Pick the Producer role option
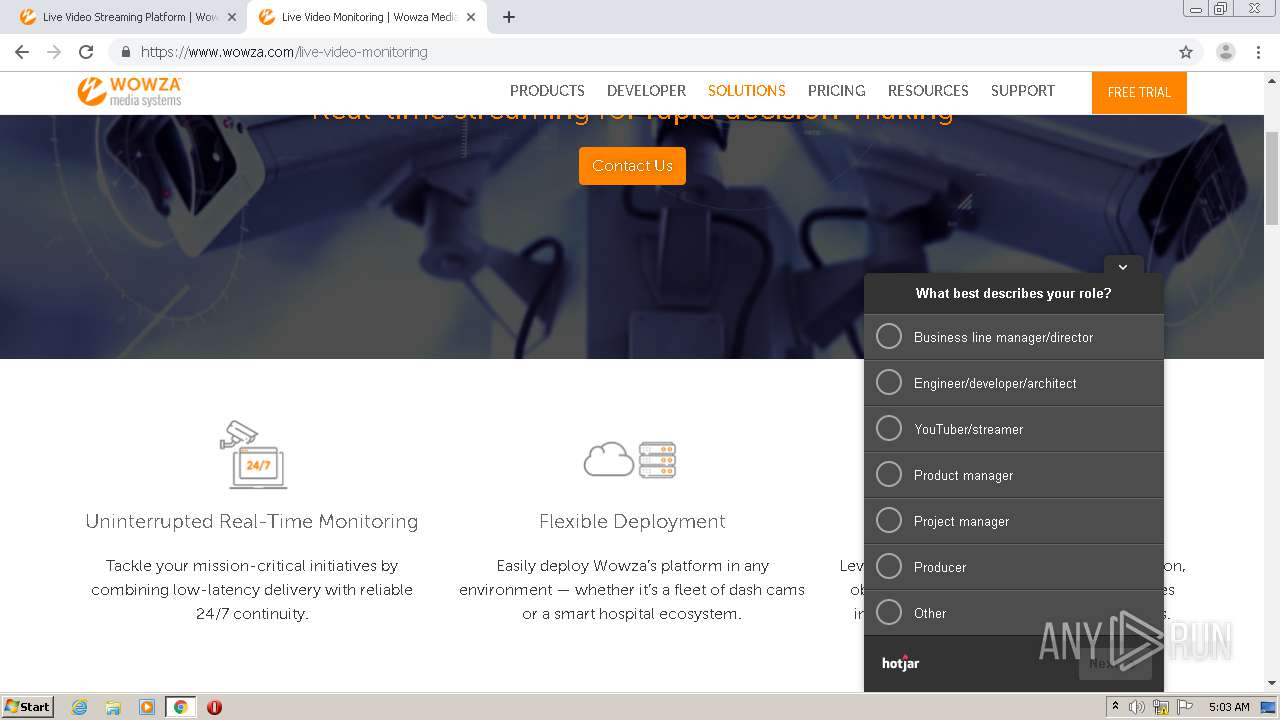This screenshot has height=720, width=1280. 1014,567
